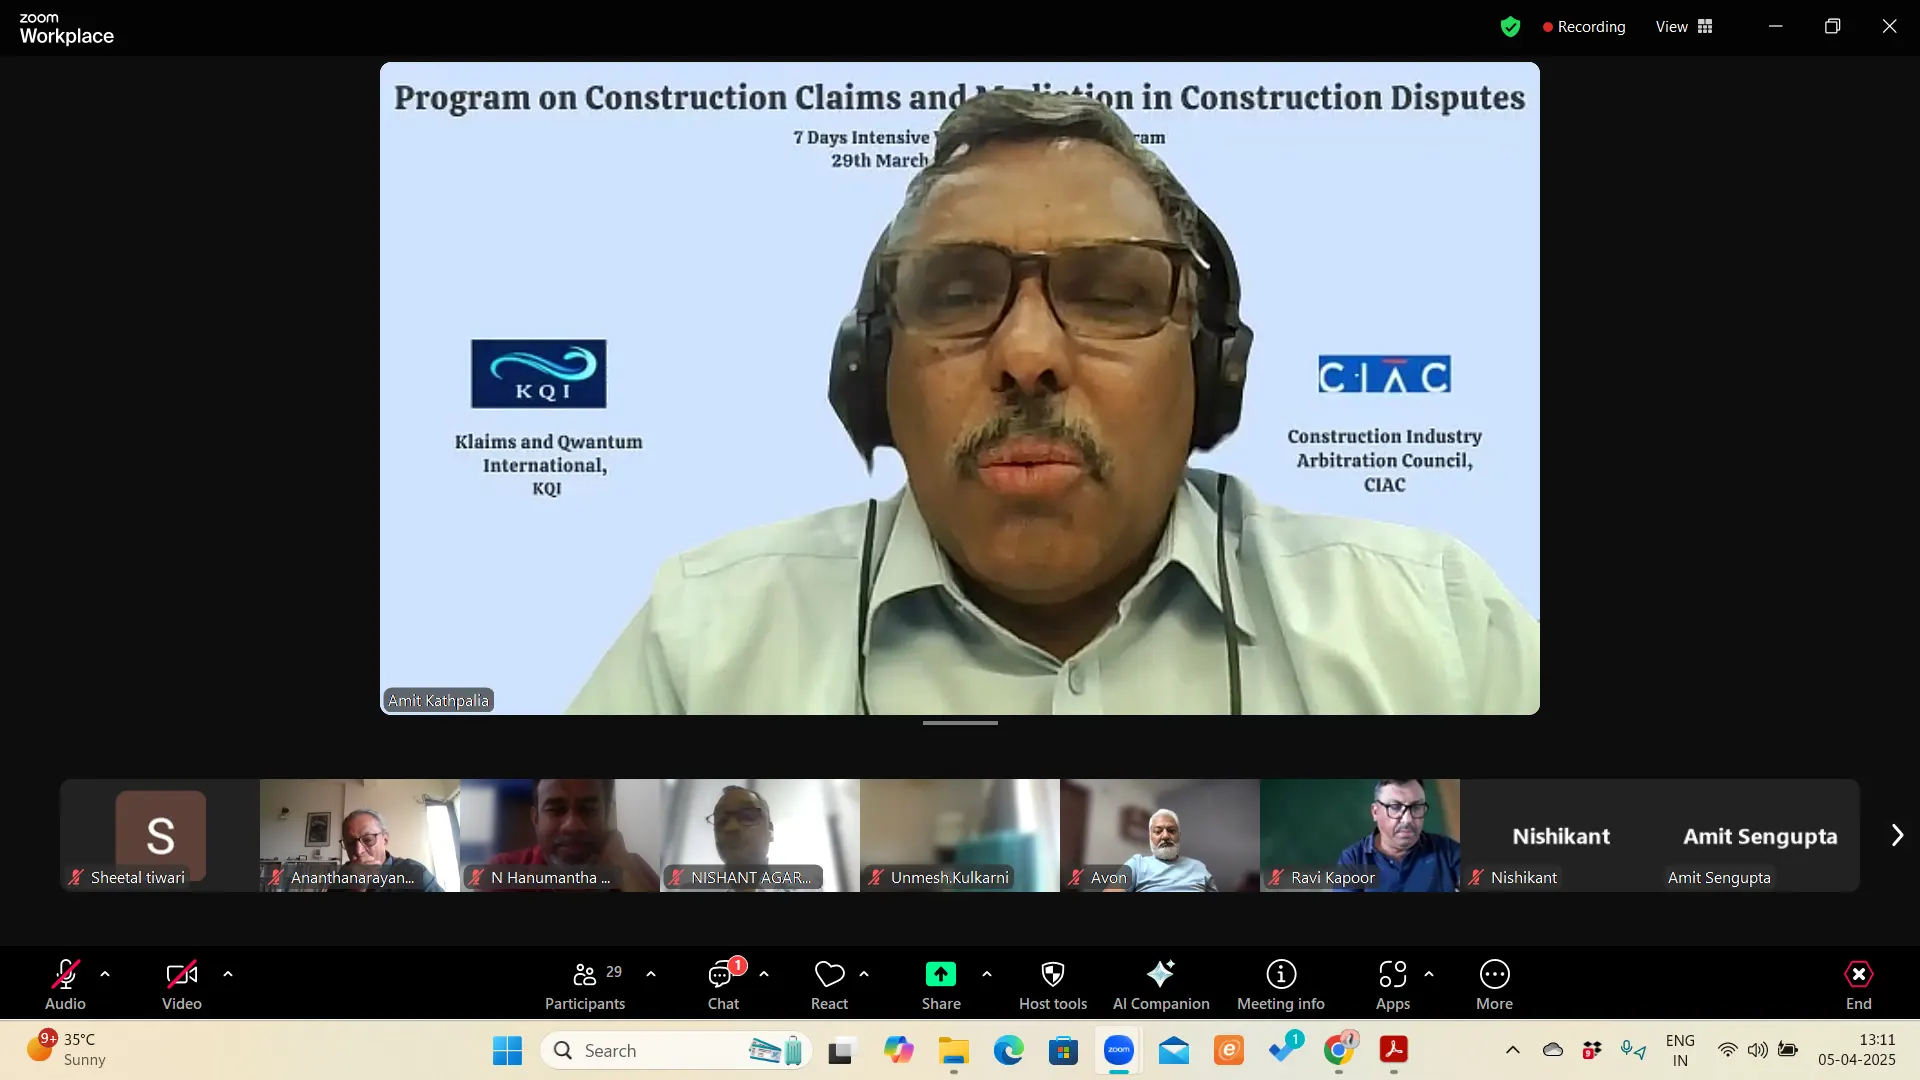1920x1080 pixels.
Task: Open Microsoft Edge from taskbar
Action: click(1008, 1050)
